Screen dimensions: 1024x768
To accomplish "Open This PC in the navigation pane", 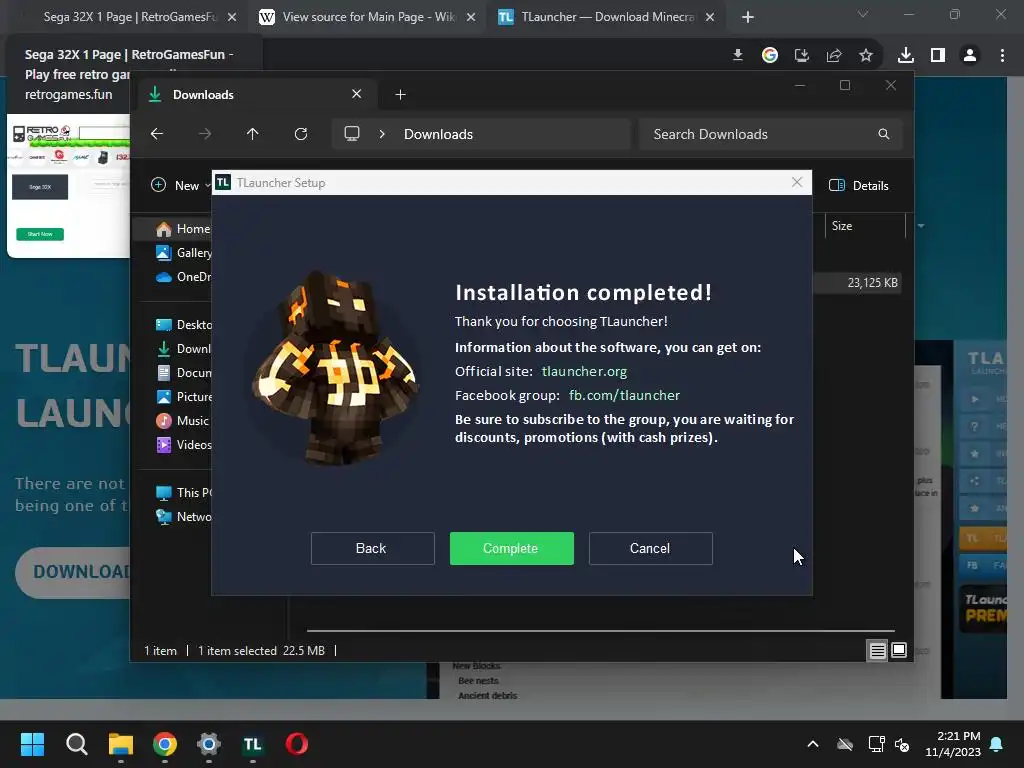I will pos(183,492).
